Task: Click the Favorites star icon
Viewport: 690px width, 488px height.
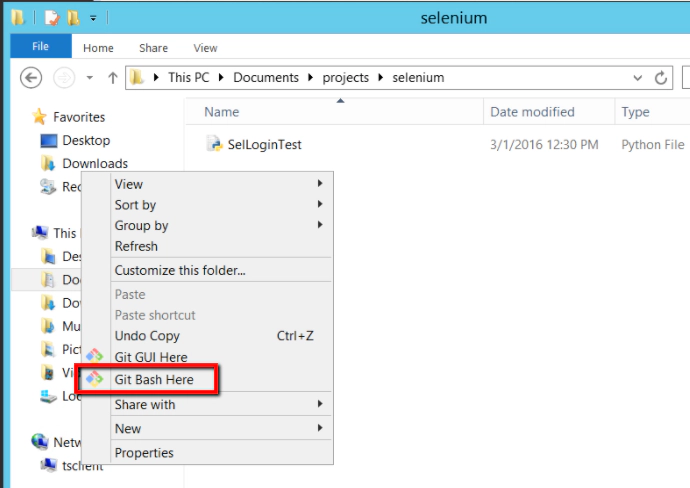Action: [39, 117]
